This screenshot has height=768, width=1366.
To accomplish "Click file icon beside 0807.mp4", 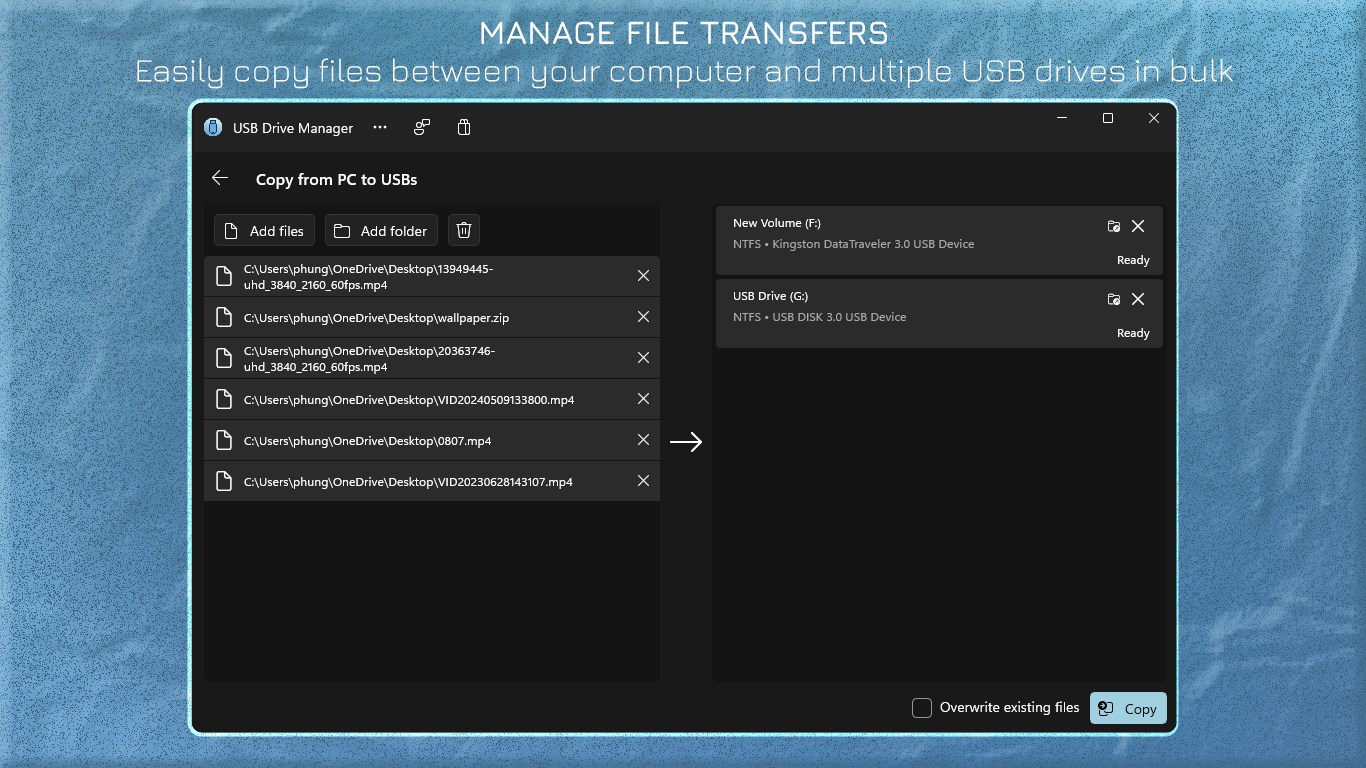I will (x=225, y=441).
